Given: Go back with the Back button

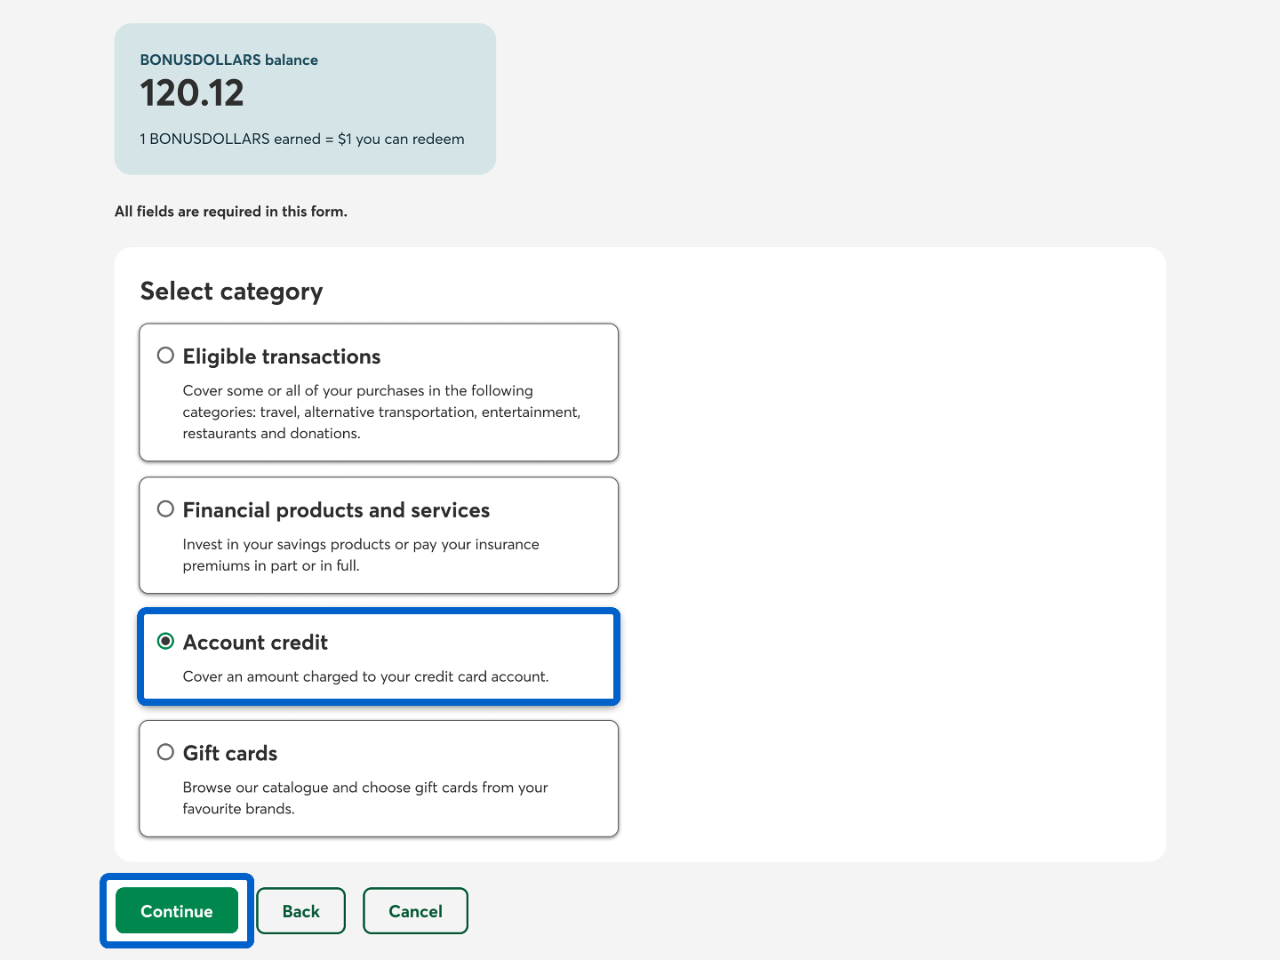Looking at the screenshot, I should click(301, 911).
